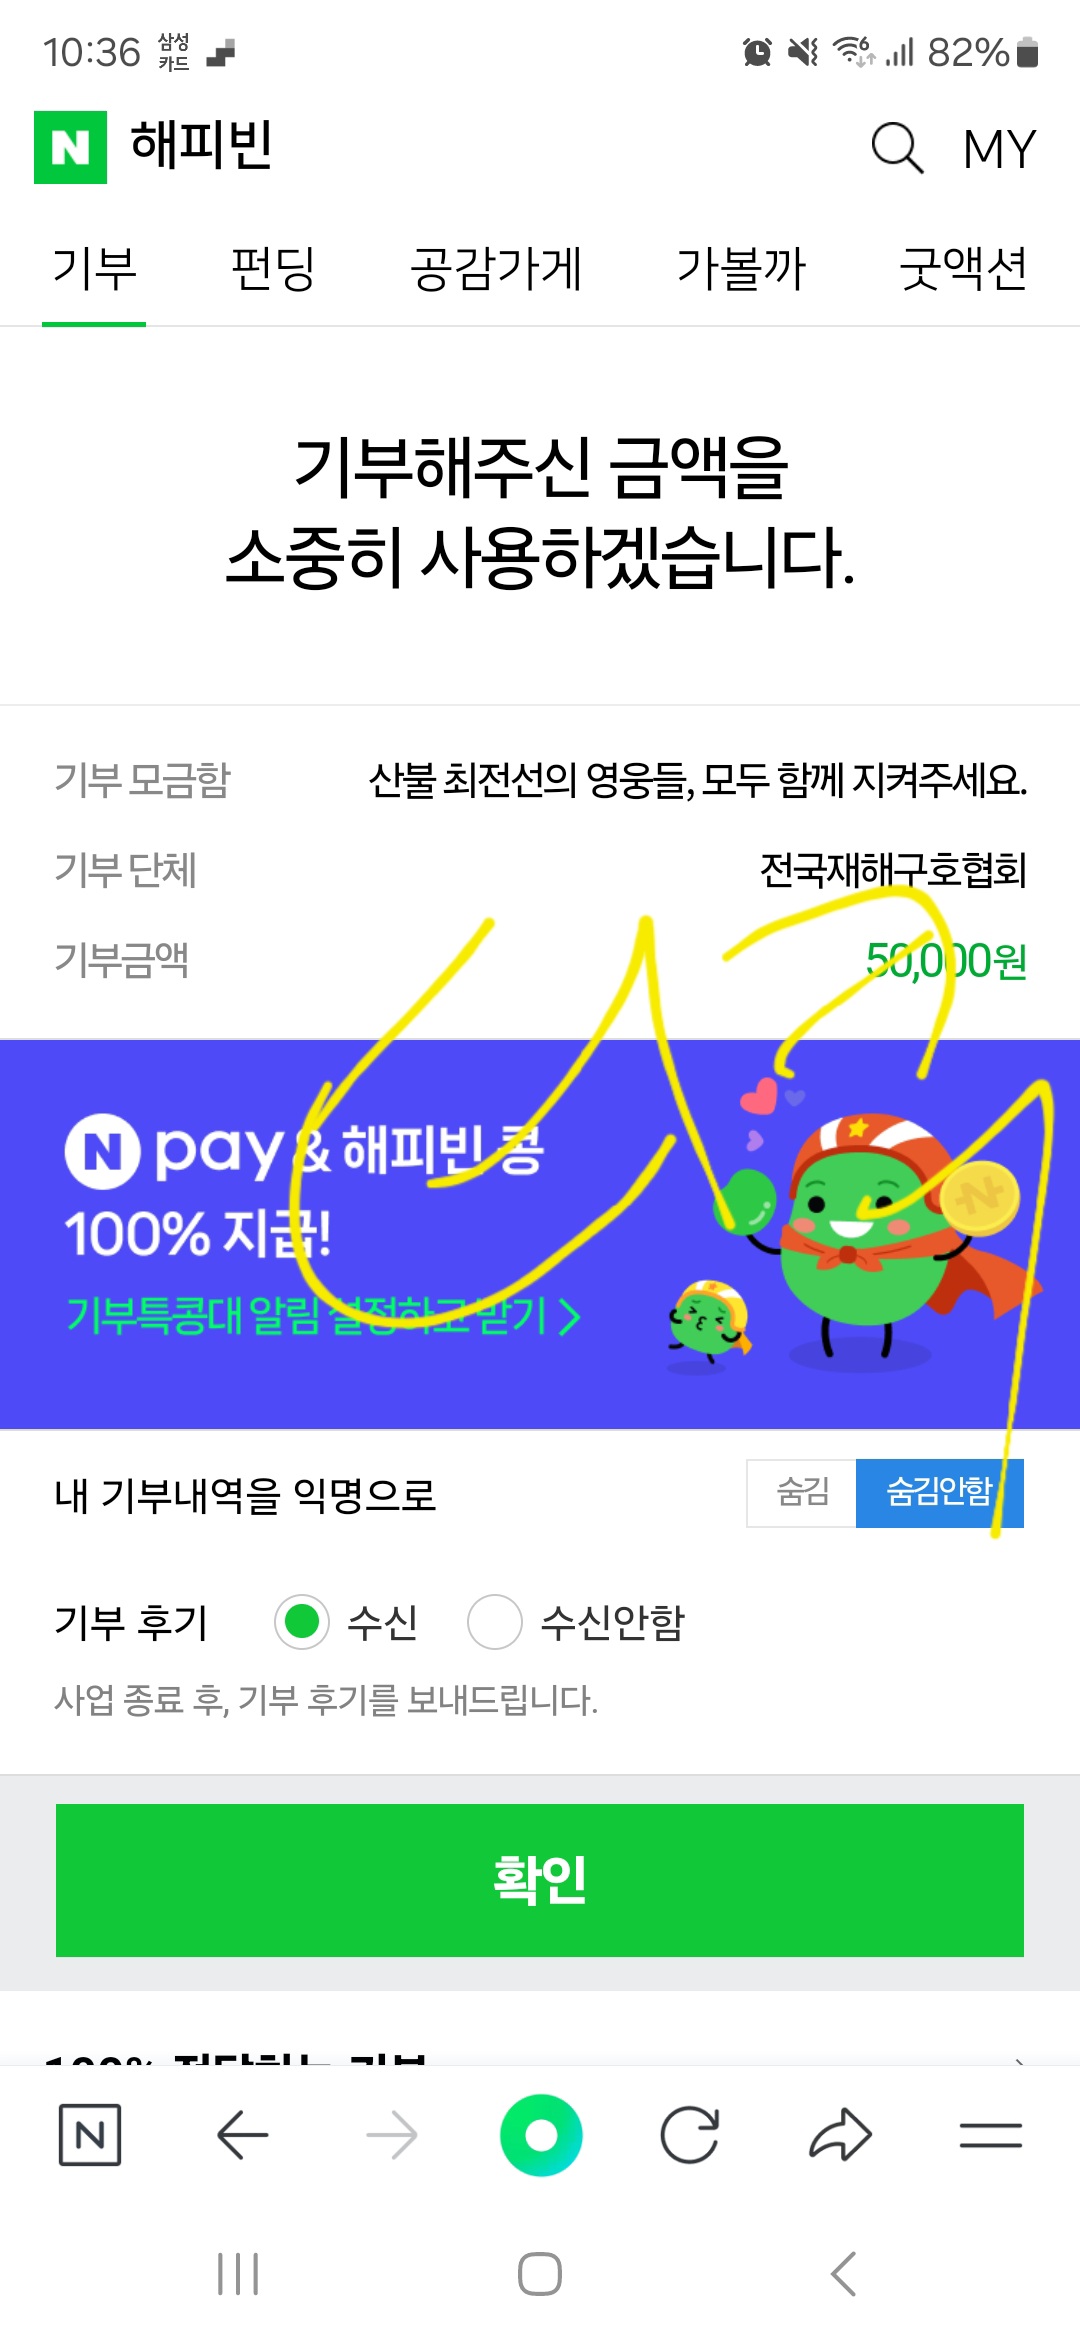Open MY page
This screenshot has height=2340, width=1080.
coord(999,149)
